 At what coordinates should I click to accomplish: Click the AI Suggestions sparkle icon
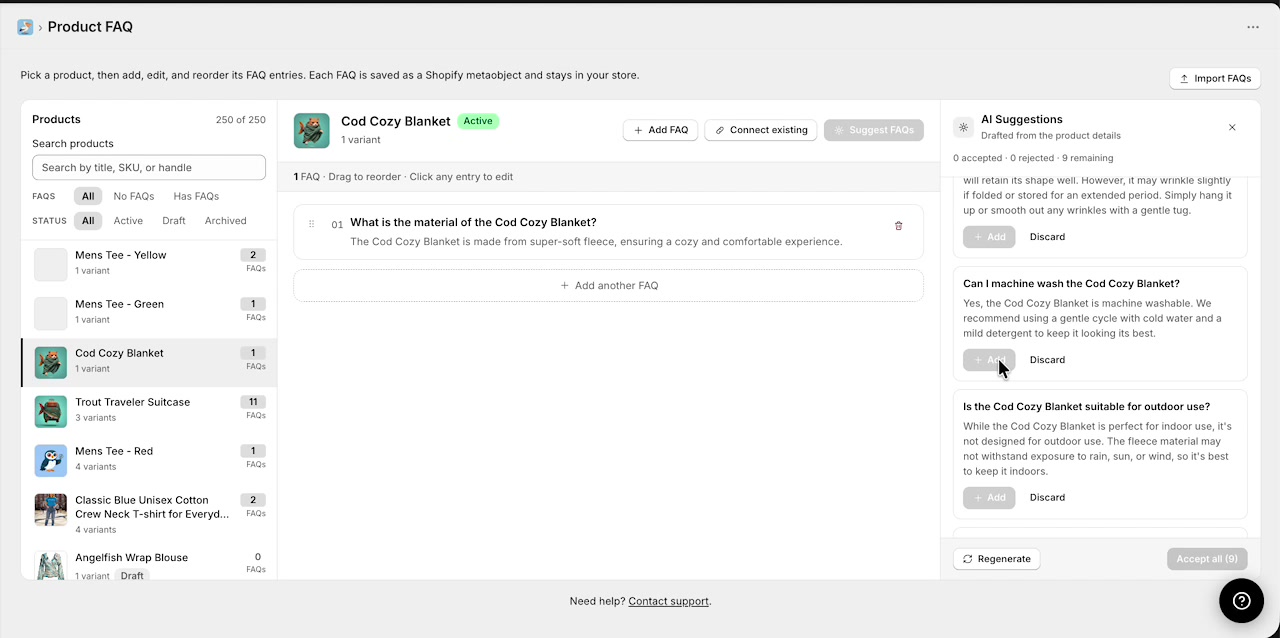[963, 127]
